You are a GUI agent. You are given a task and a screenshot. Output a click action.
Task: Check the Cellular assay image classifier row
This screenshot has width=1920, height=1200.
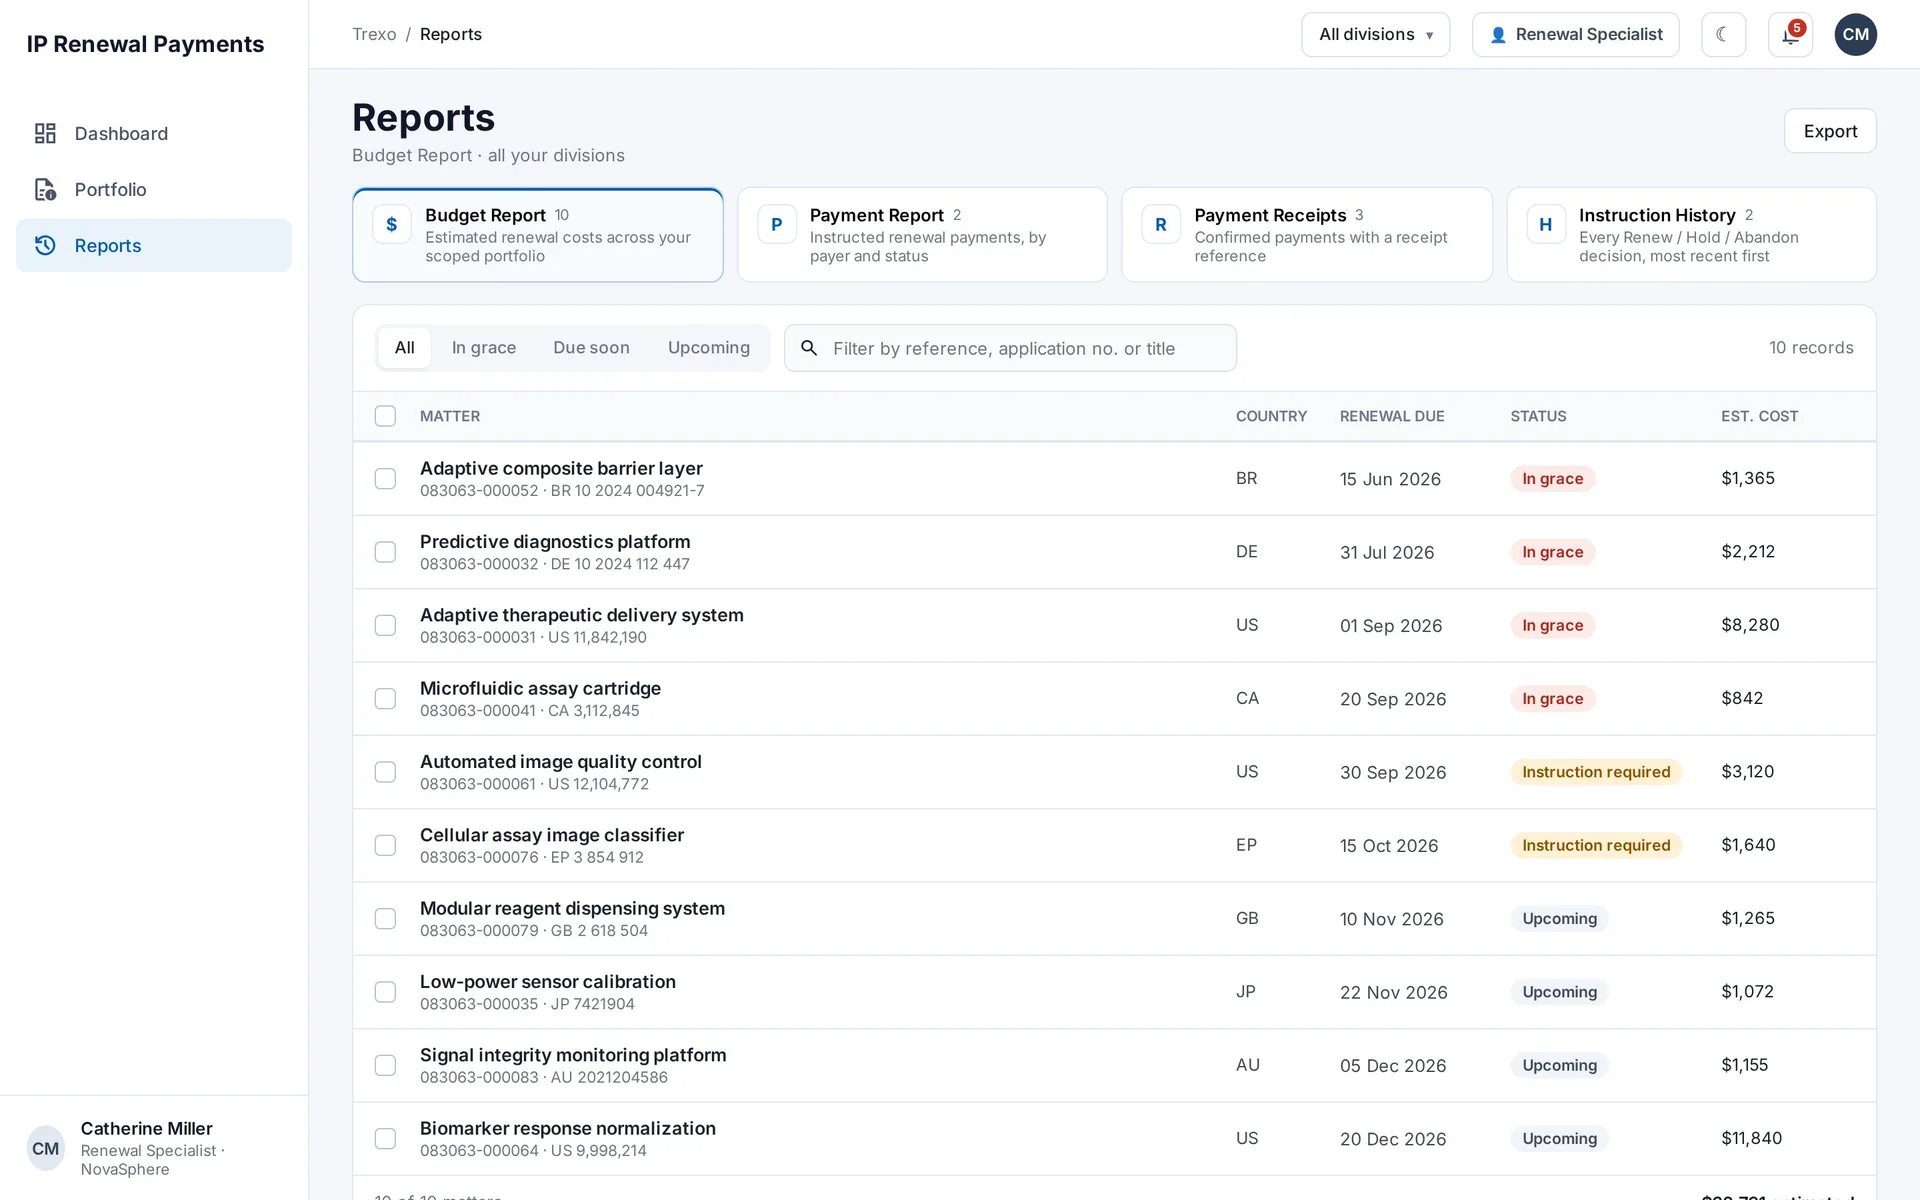(x=385, y=845)
